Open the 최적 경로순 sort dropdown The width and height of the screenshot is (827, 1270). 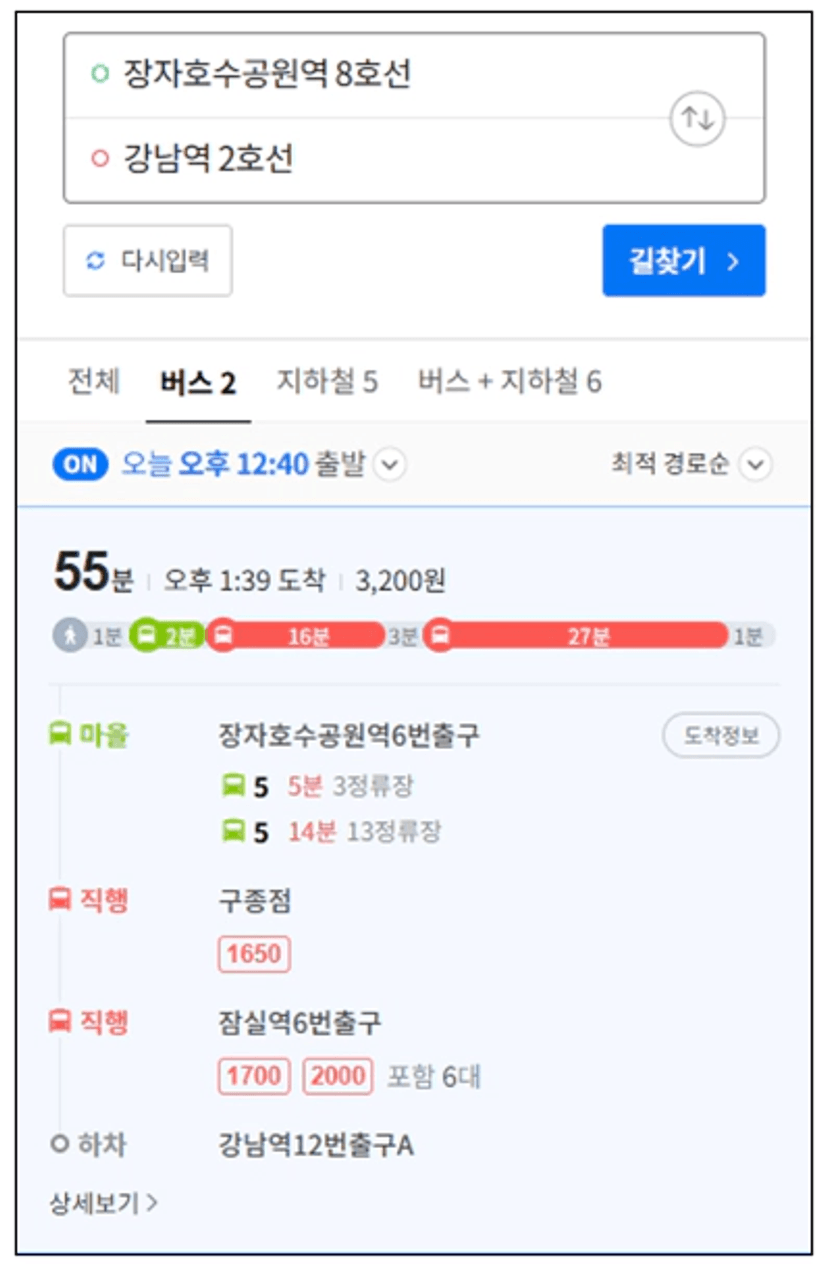(692, 465)
